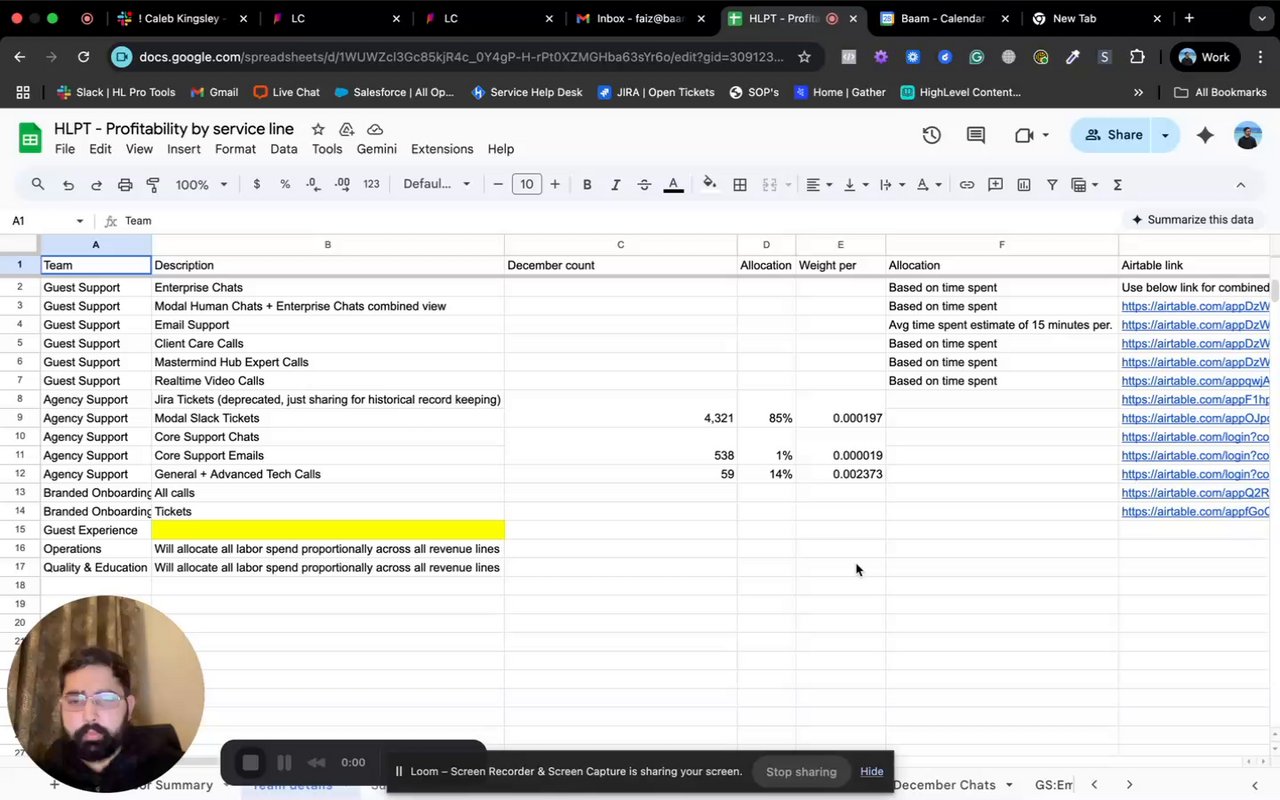This screenshot has height=800, width=1280.
Task: Click the Loom webcam bubble
Action: click(105, 694)
